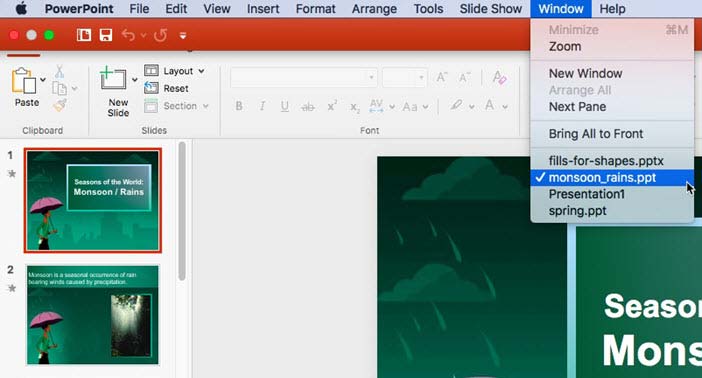Open Customize Quick Access Toolbar dropdown
702x378 pixels.
point(183,35)
